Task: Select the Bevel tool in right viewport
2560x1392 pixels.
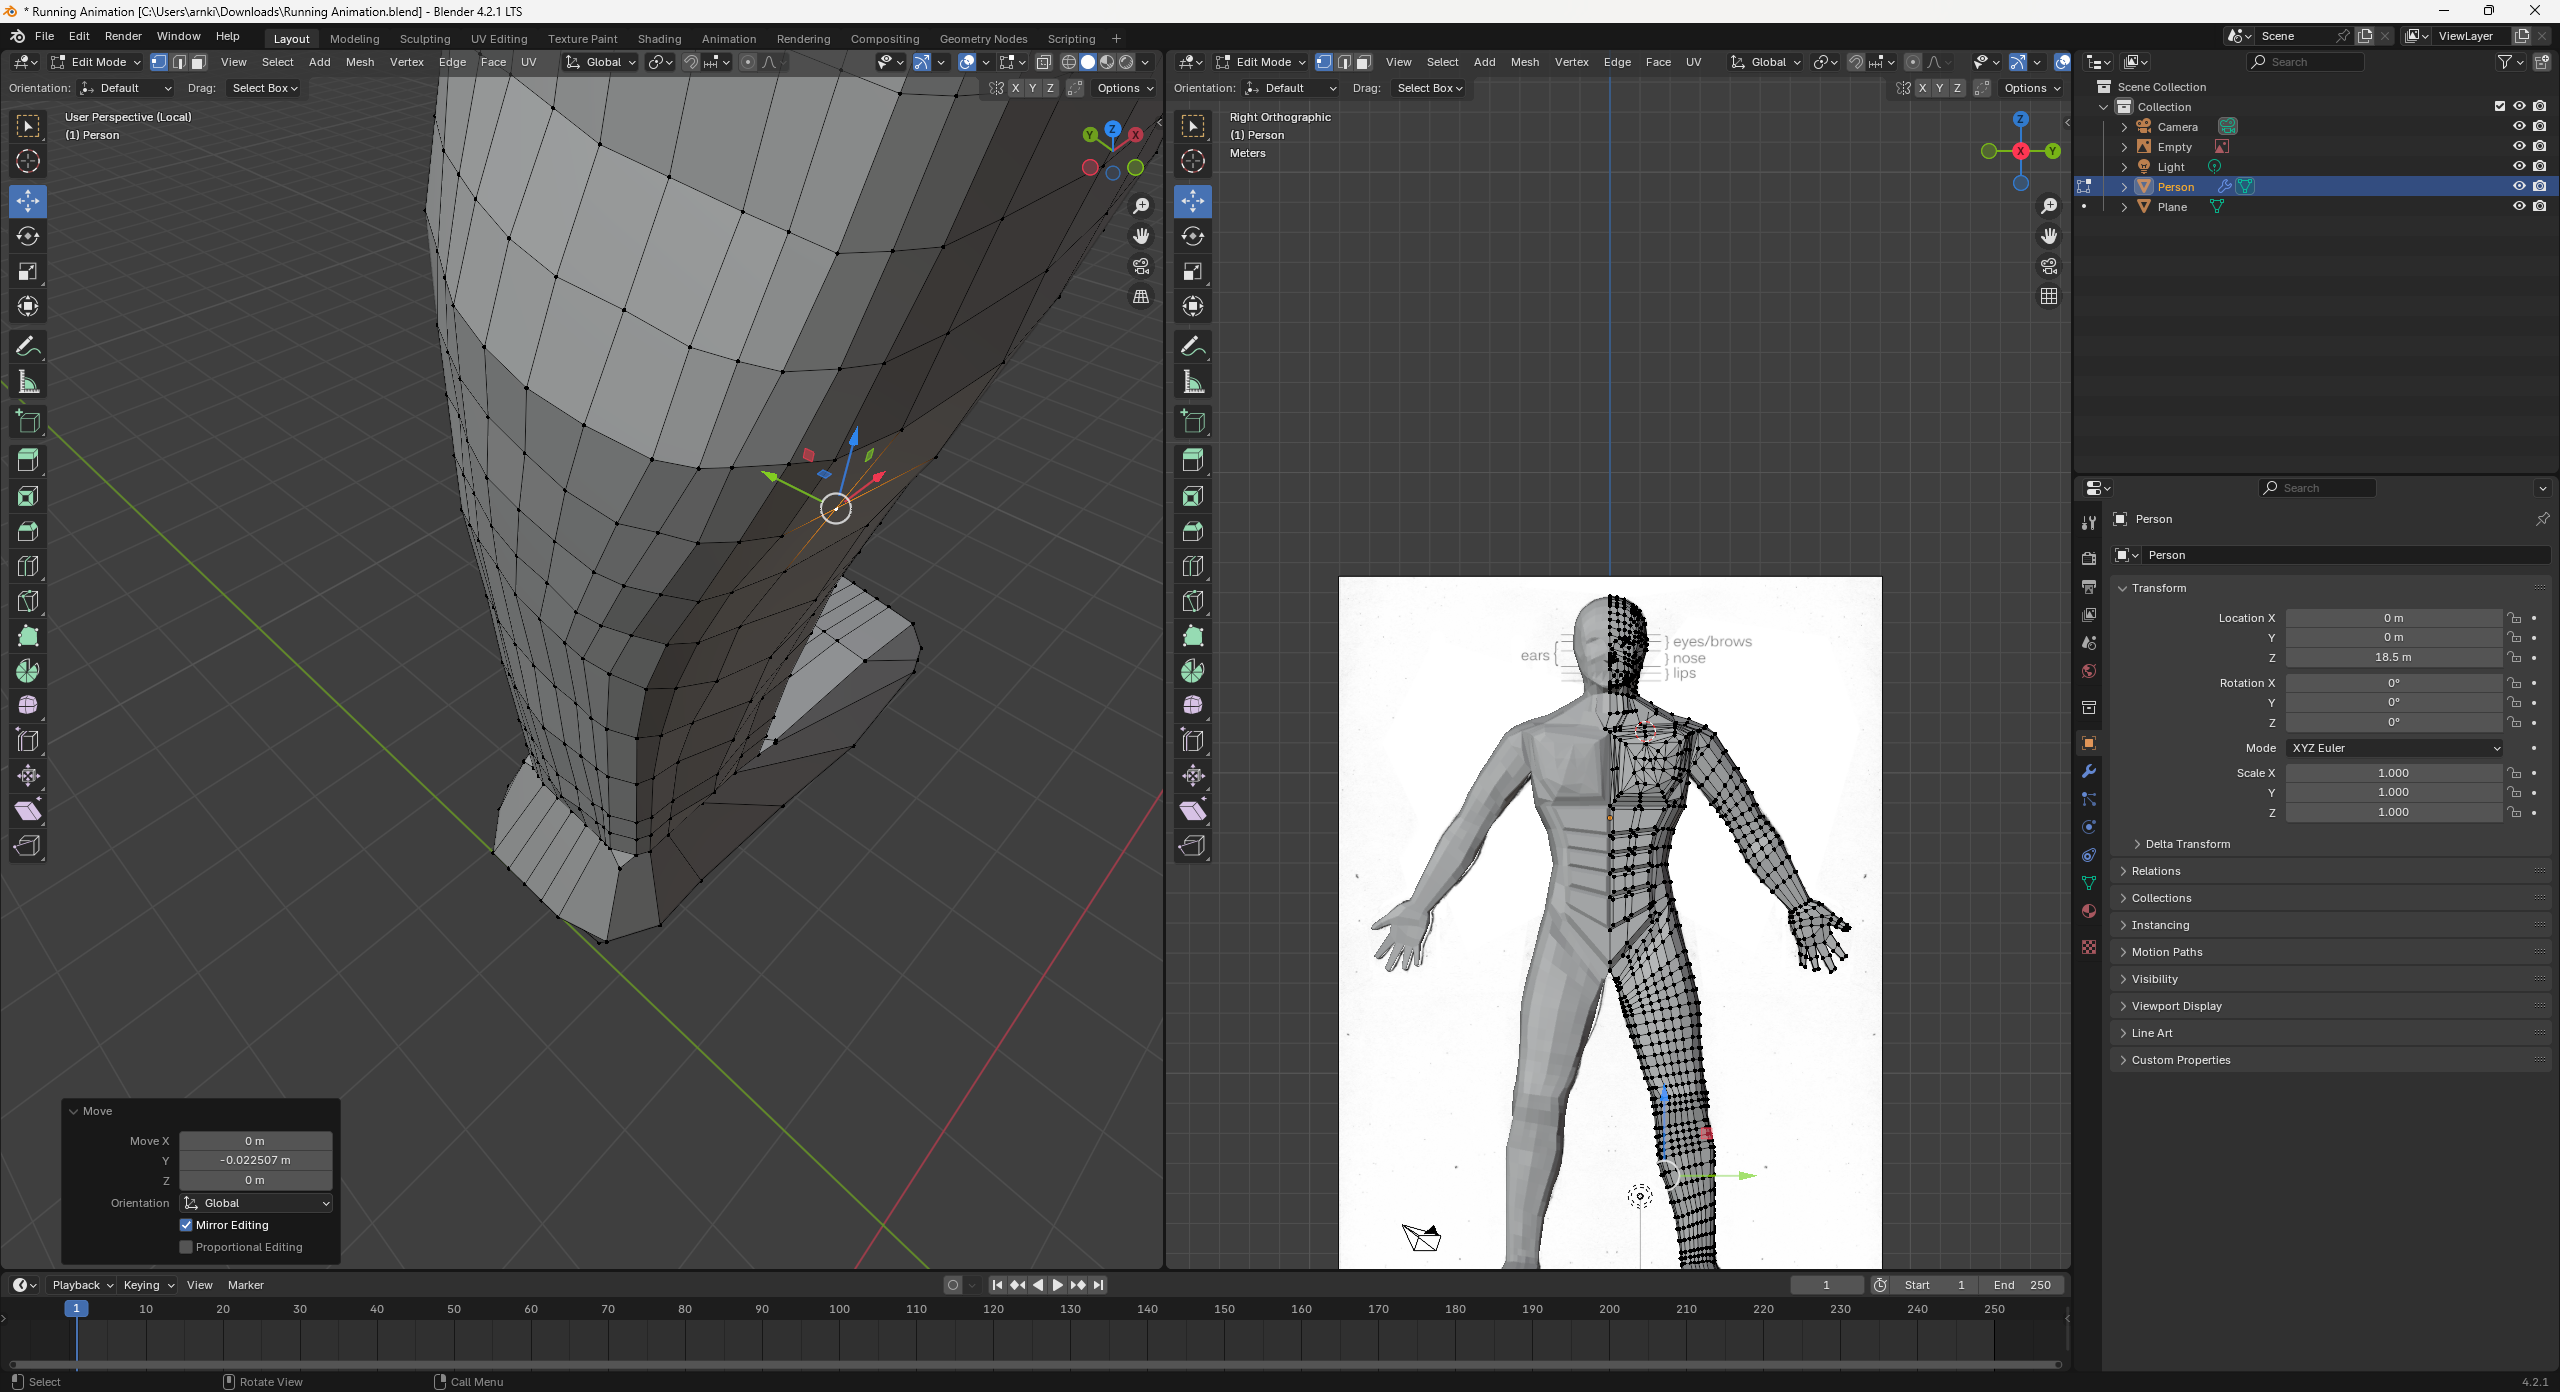Action: click(x=1193, y=531)
